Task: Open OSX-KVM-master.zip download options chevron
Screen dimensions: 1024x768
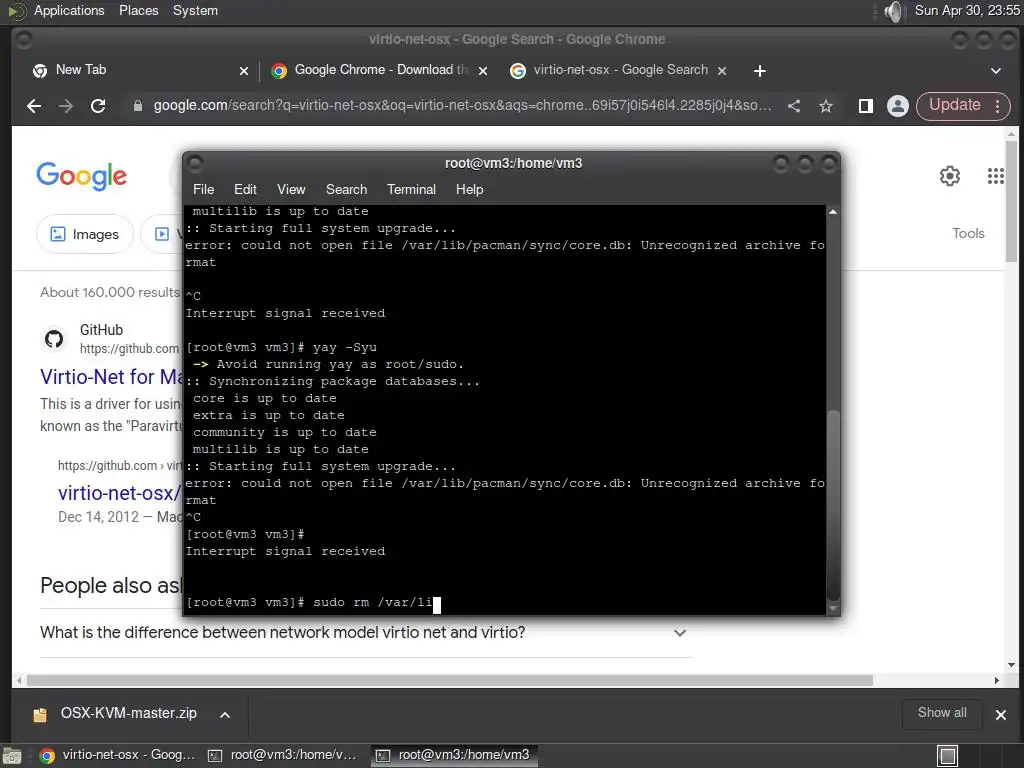Action: [225, 714]
